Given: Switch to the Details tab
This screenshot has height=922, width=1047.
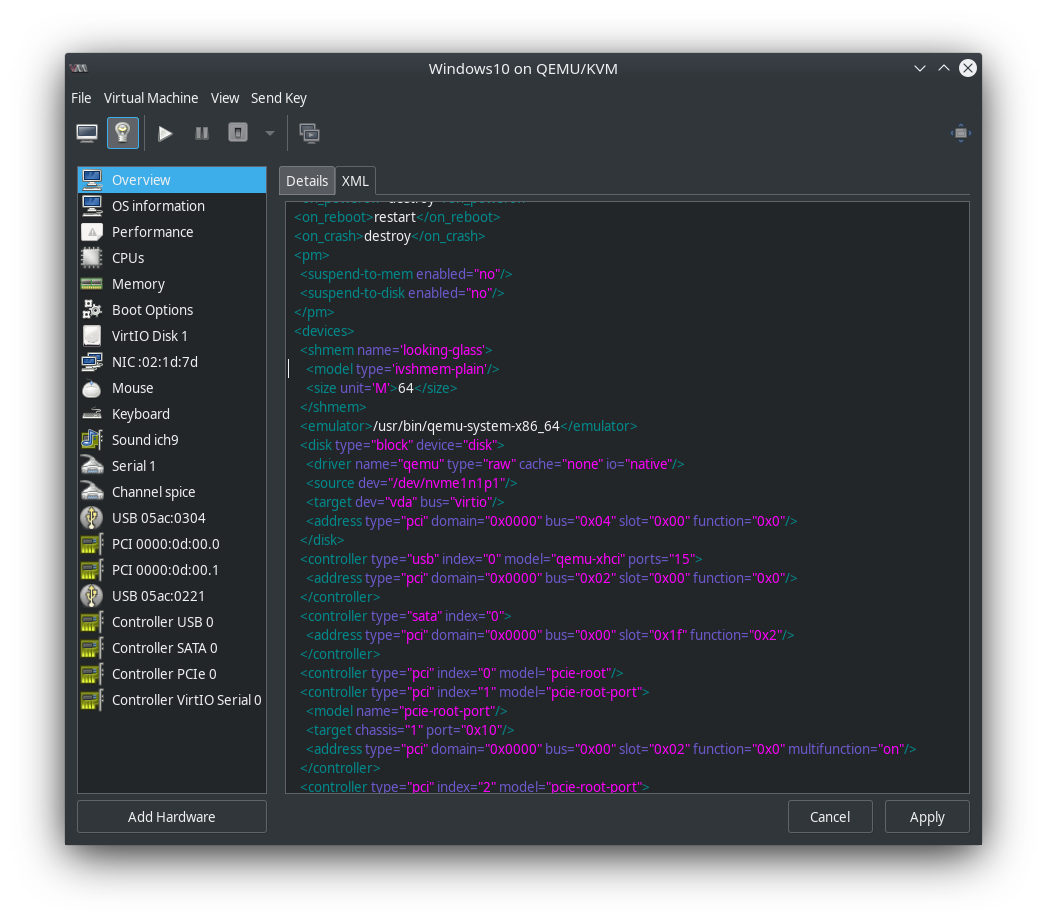Looking at the screenshot, I should [306, 181].
